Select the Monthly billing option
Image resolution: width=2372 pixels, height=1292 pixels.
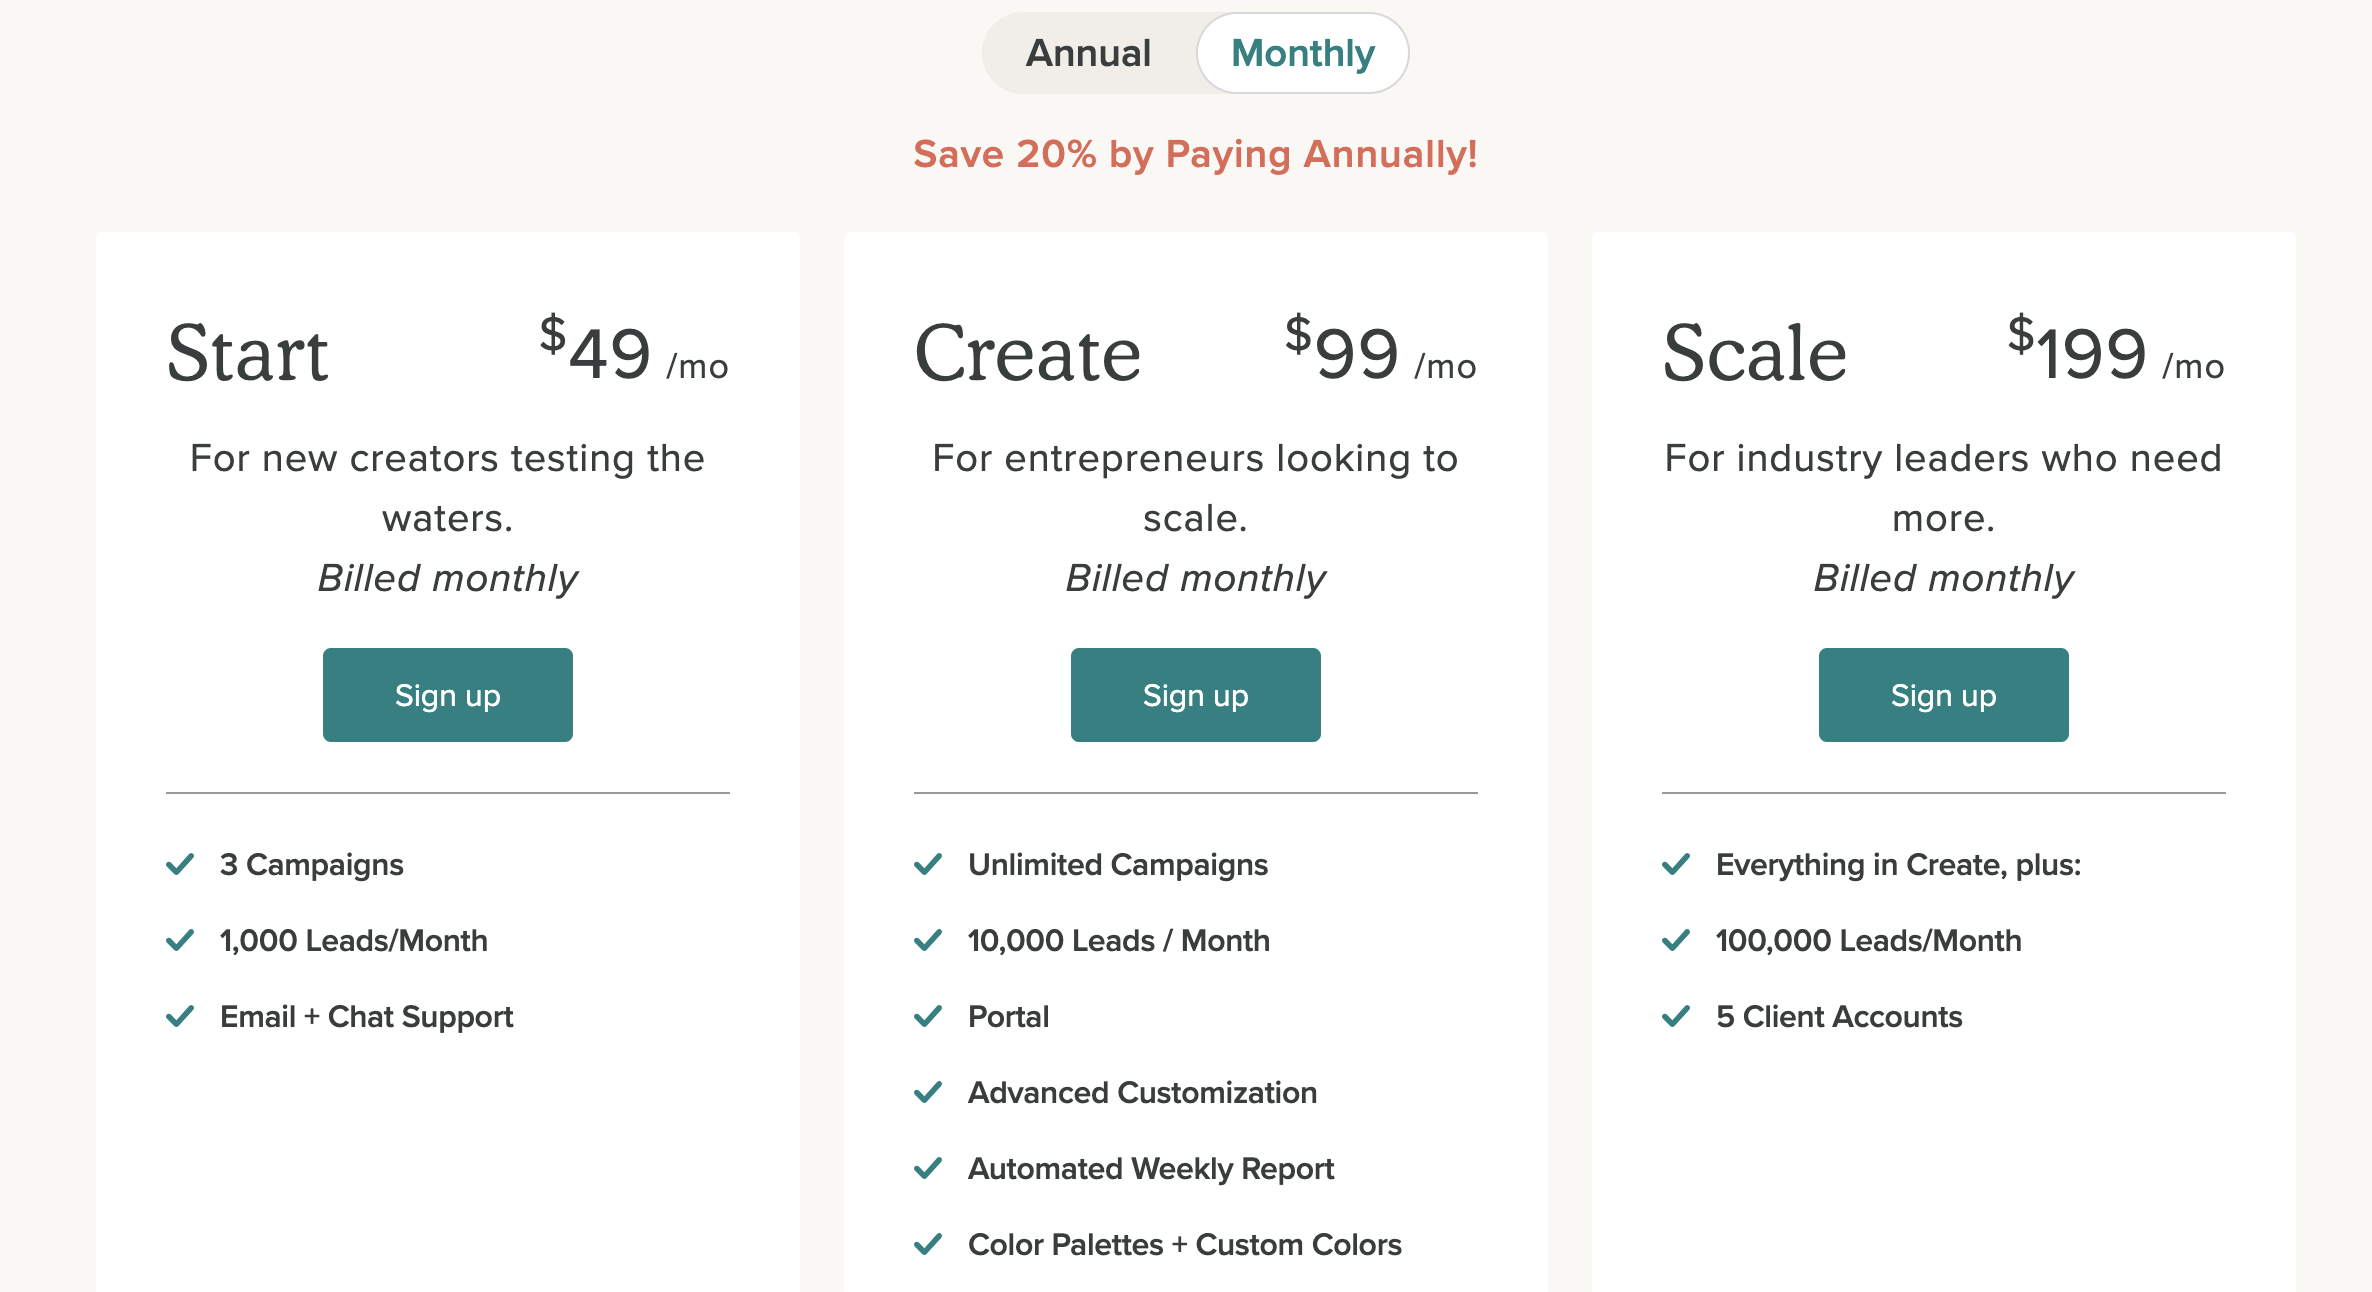1302,53
